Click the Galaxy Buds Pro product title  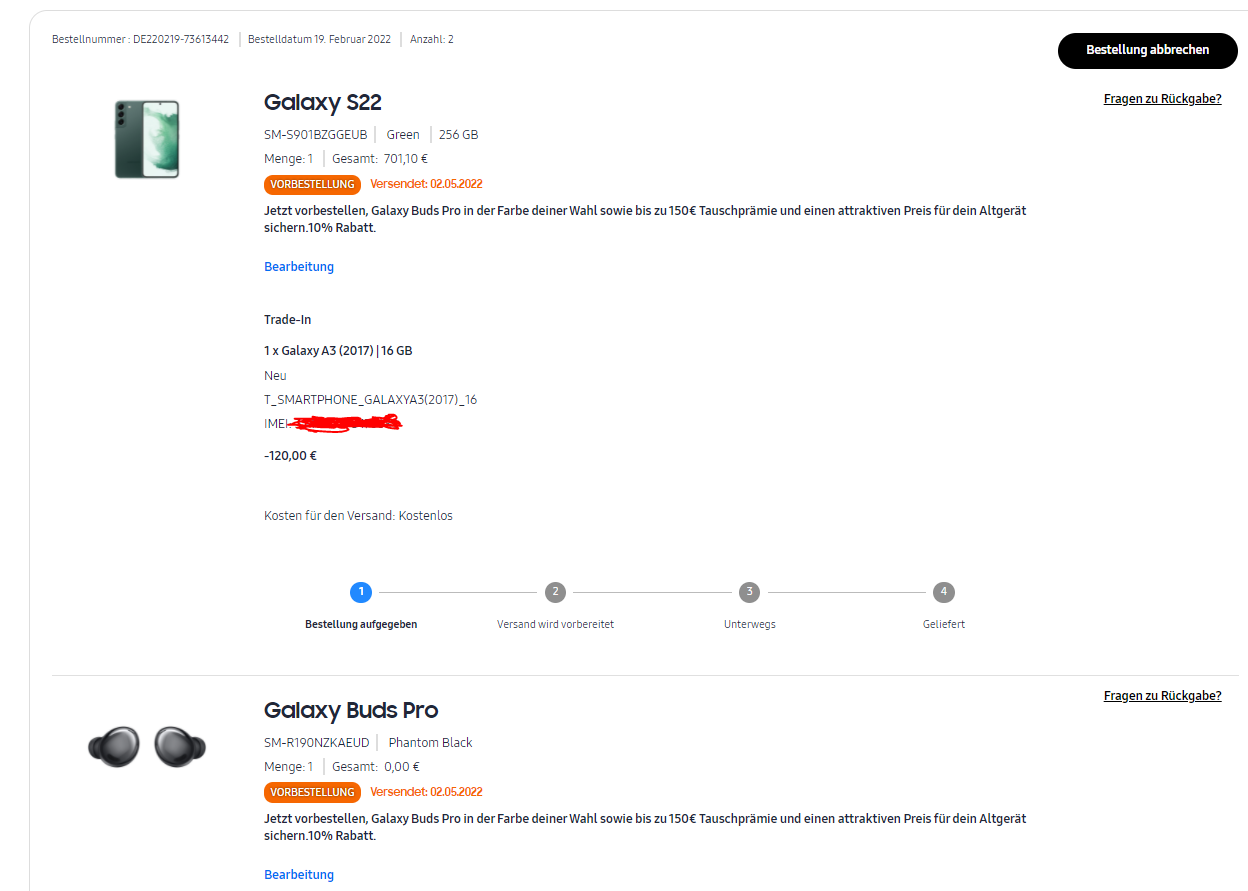click(x=351, y=710)
